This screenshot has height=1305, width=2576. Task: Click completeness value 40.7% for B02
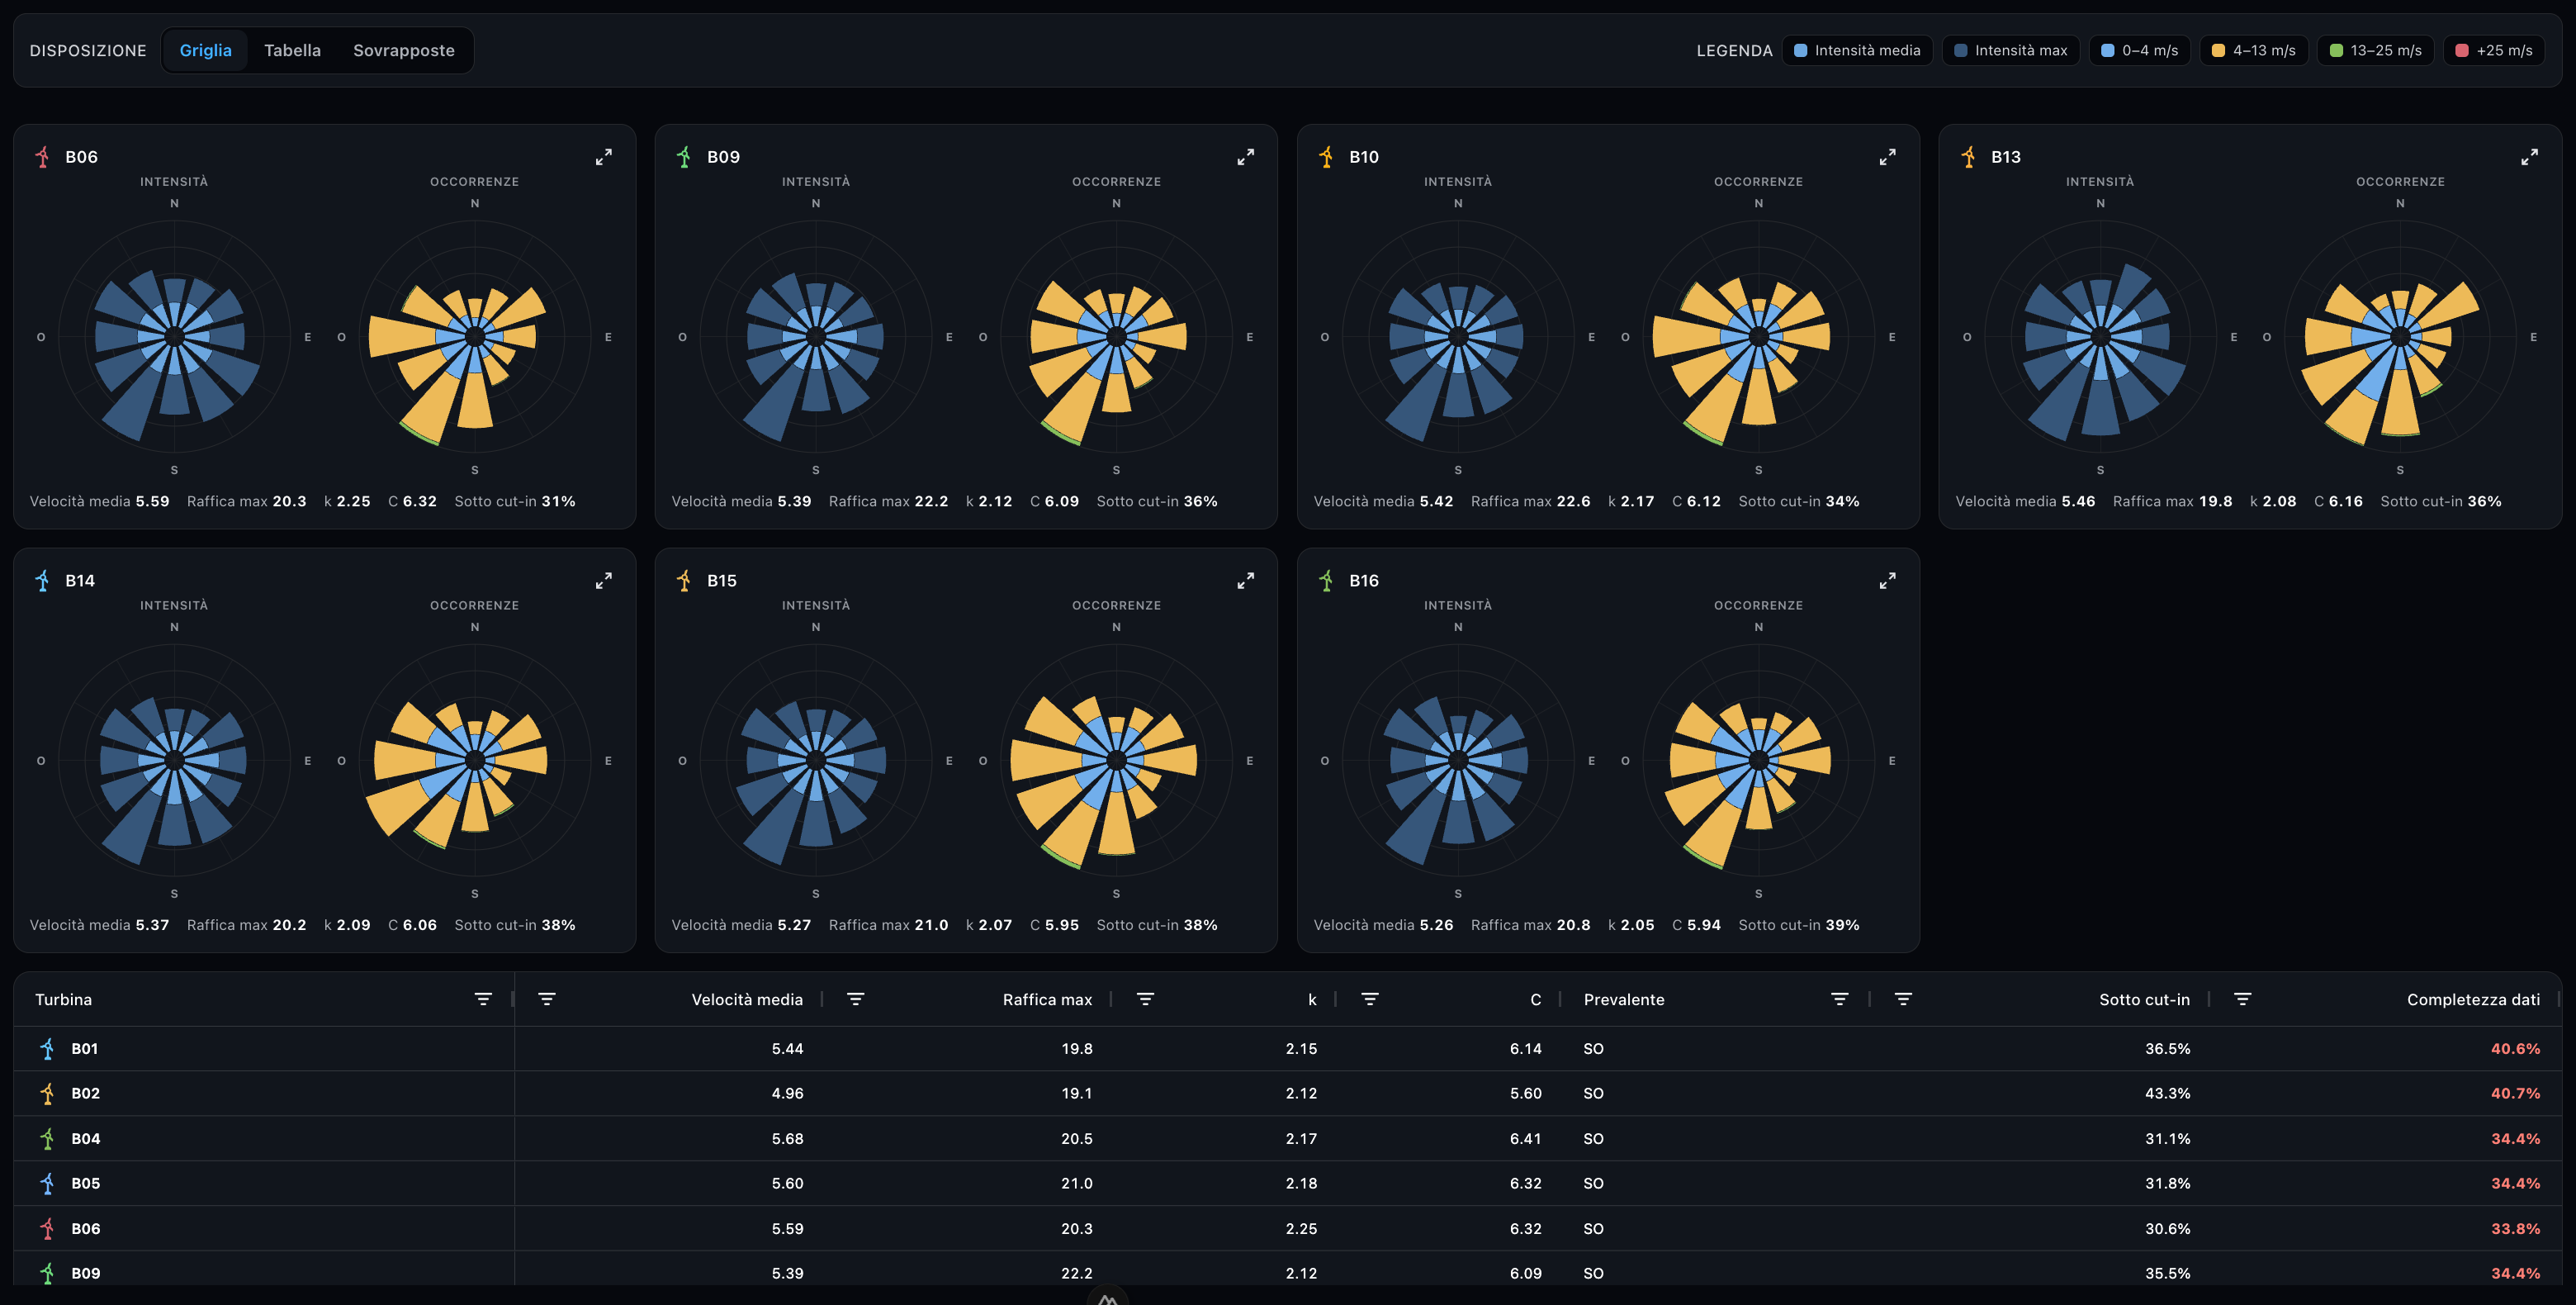tap(2515, 1094)
